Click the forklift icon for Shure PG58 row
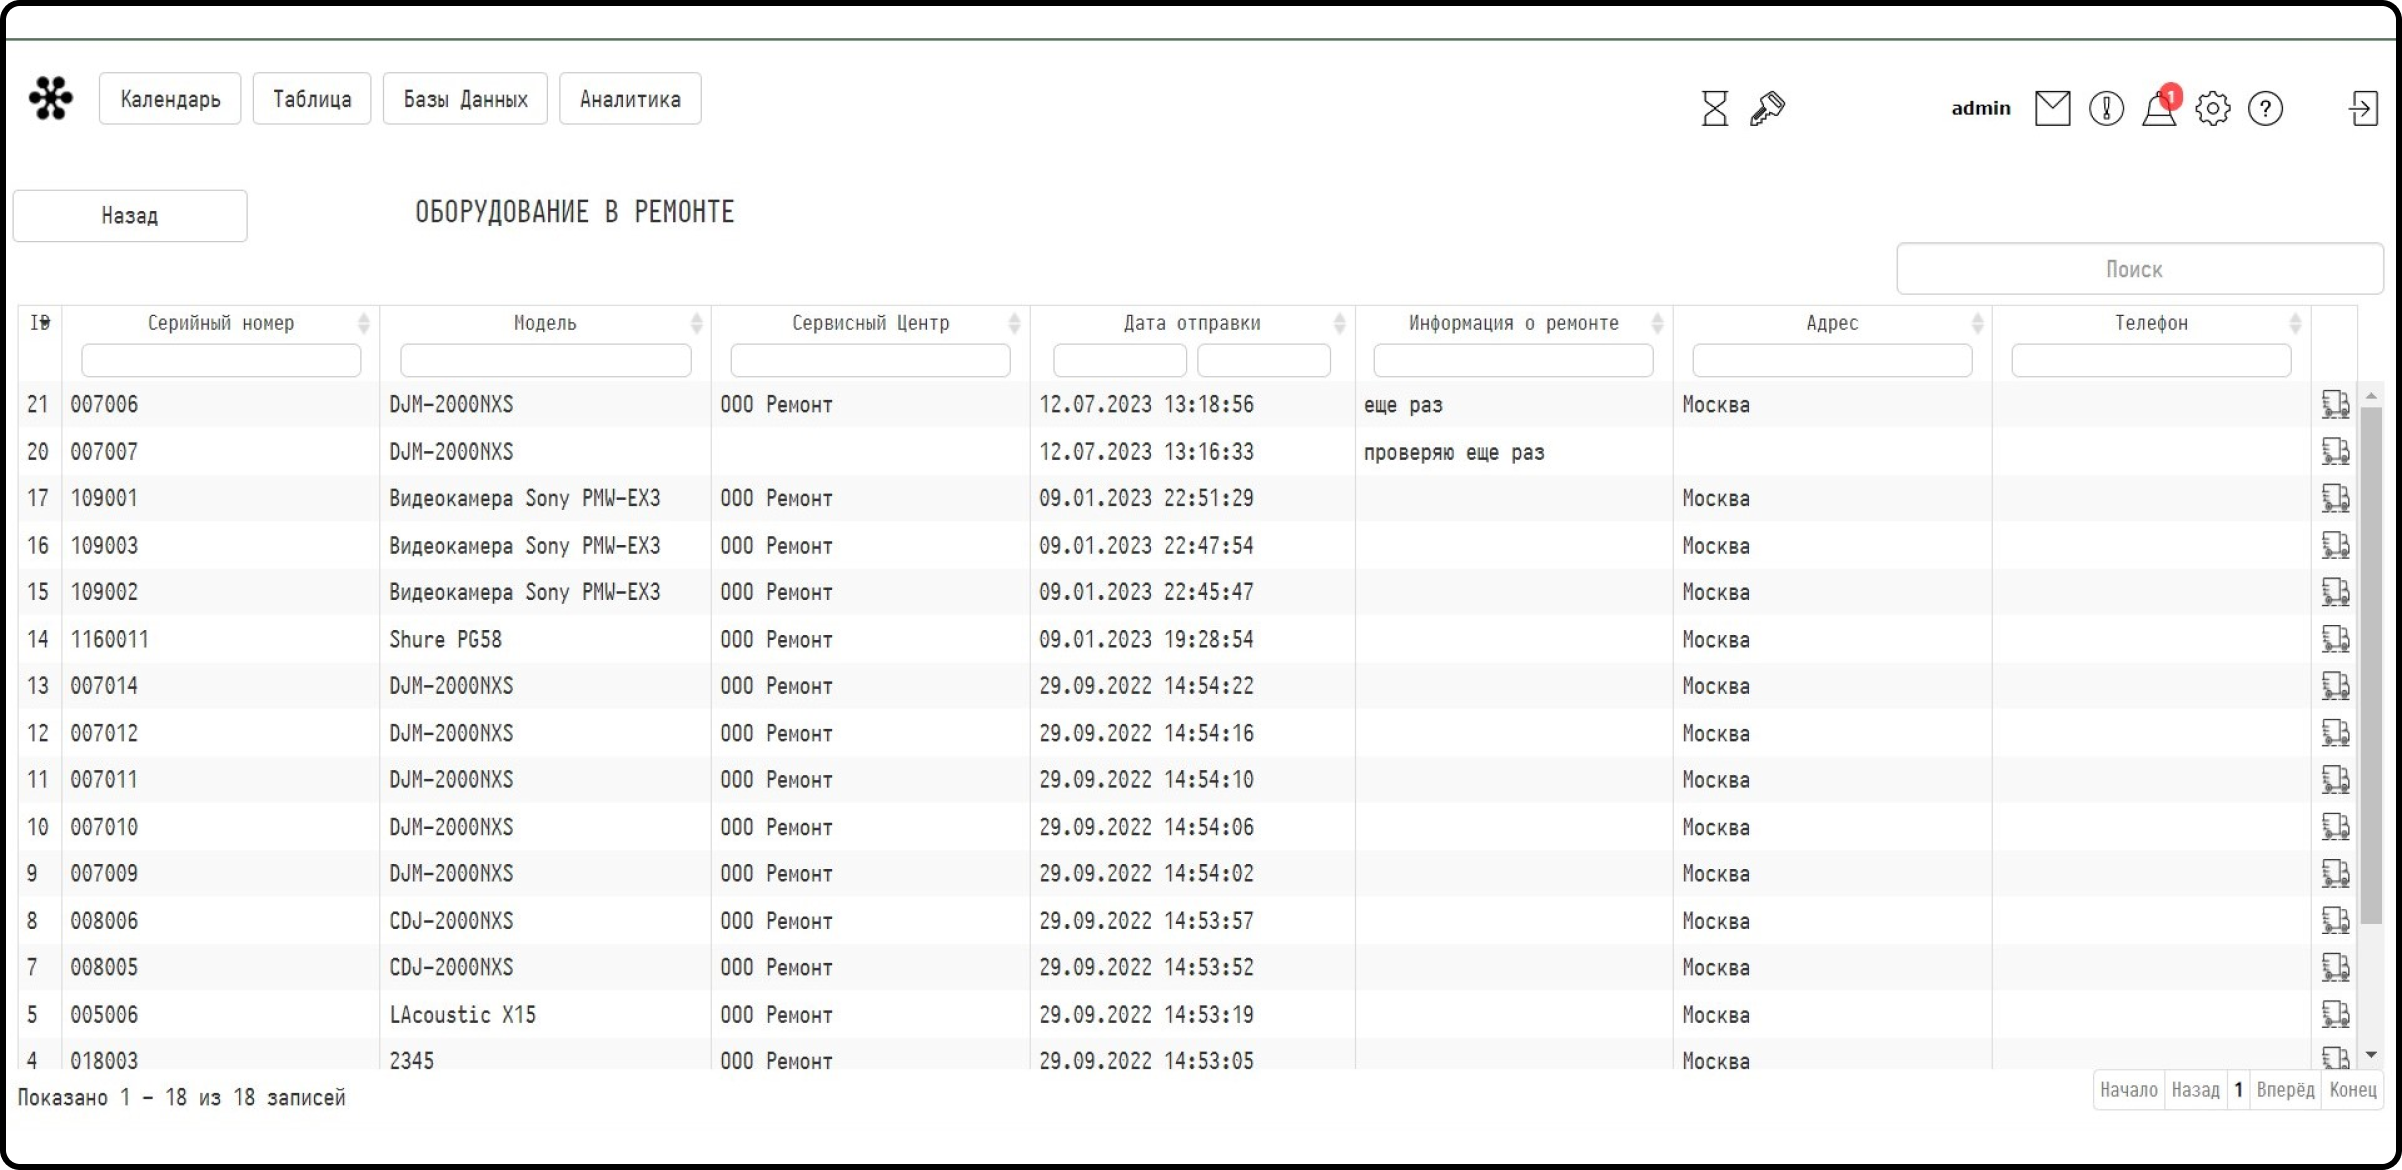 click(x=2335, y=639)
